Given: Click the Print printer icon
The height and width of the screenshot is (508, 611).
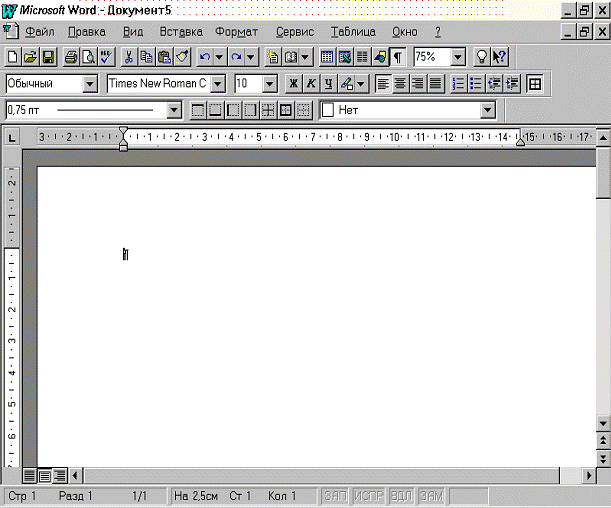Looking at the screenshot, I should (71, 57).
